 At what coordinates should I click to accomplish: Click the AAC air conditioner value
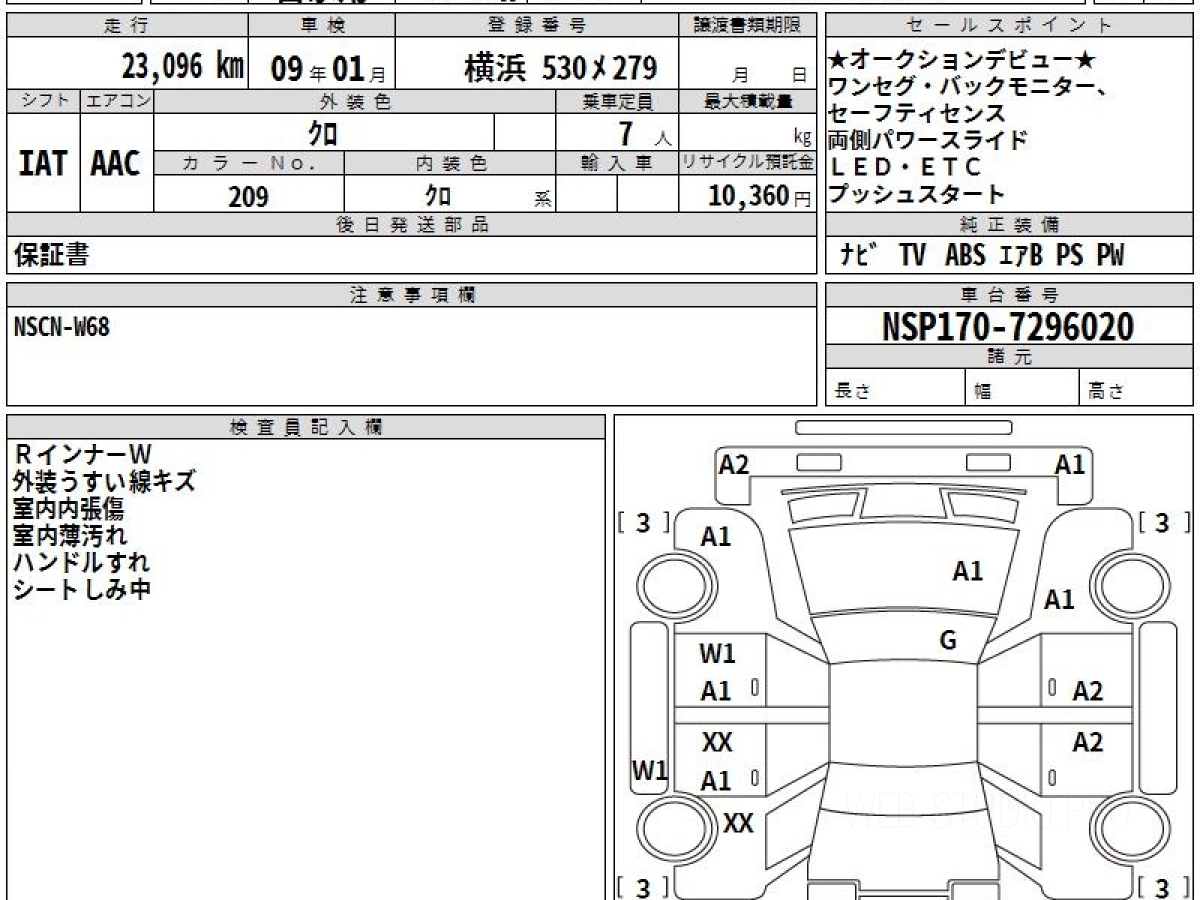116,164
